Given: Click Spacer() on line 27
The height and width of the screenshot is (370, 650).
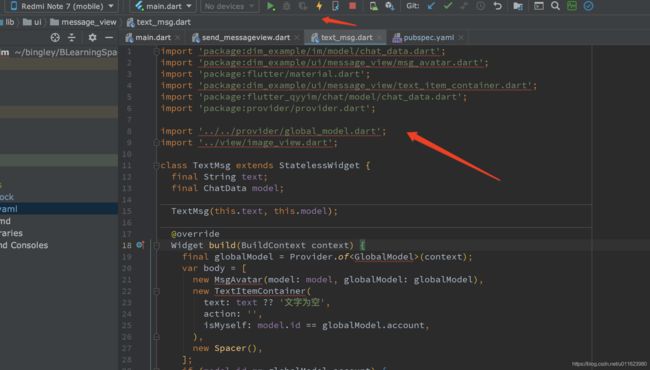Looking at the screenshot, I should tap(235, 348).
